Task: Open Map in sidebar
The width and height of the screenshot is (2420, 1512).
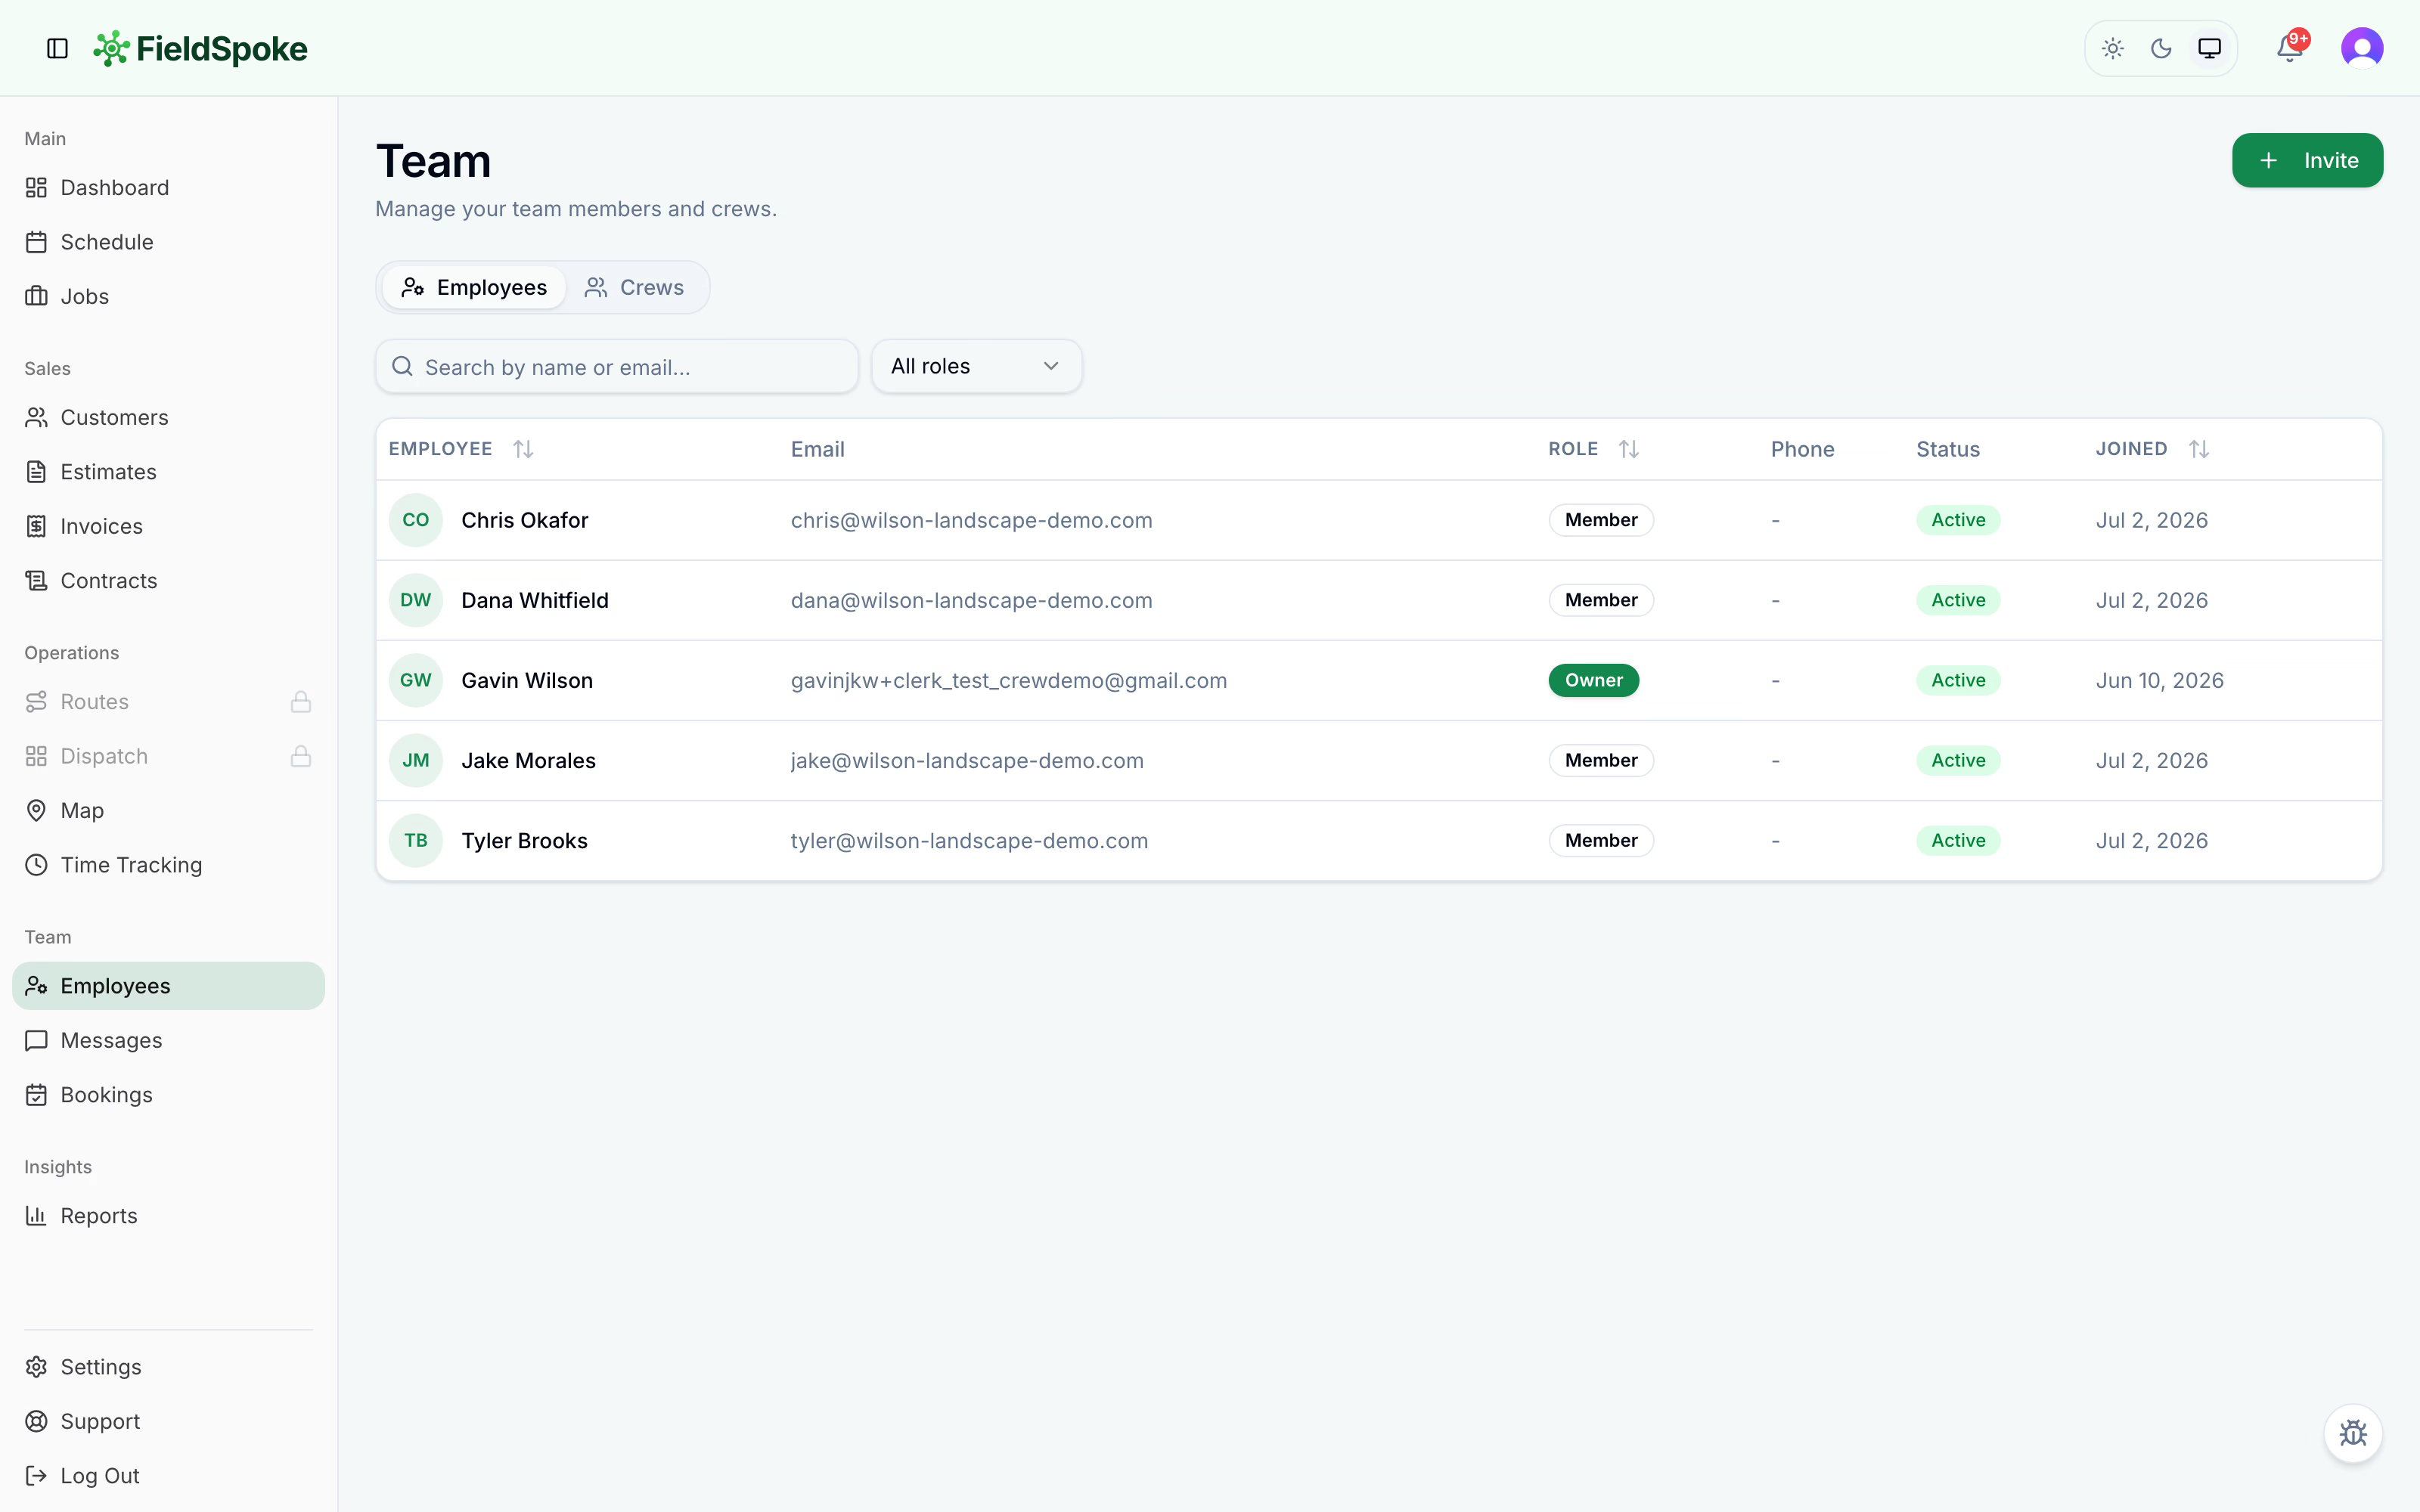Action: coord(168,810)
